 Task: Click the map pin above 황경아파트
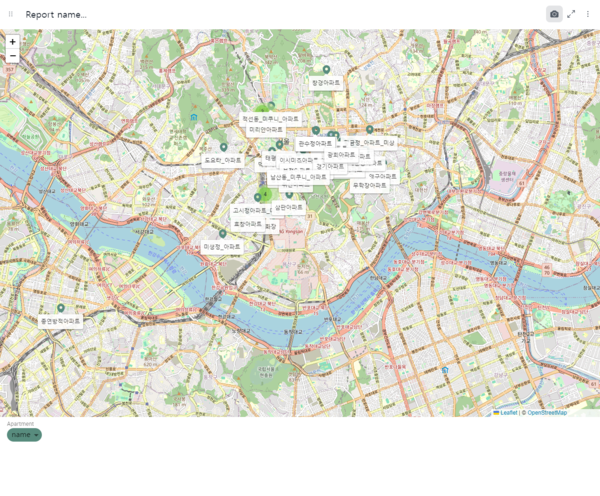pos(326,70)
